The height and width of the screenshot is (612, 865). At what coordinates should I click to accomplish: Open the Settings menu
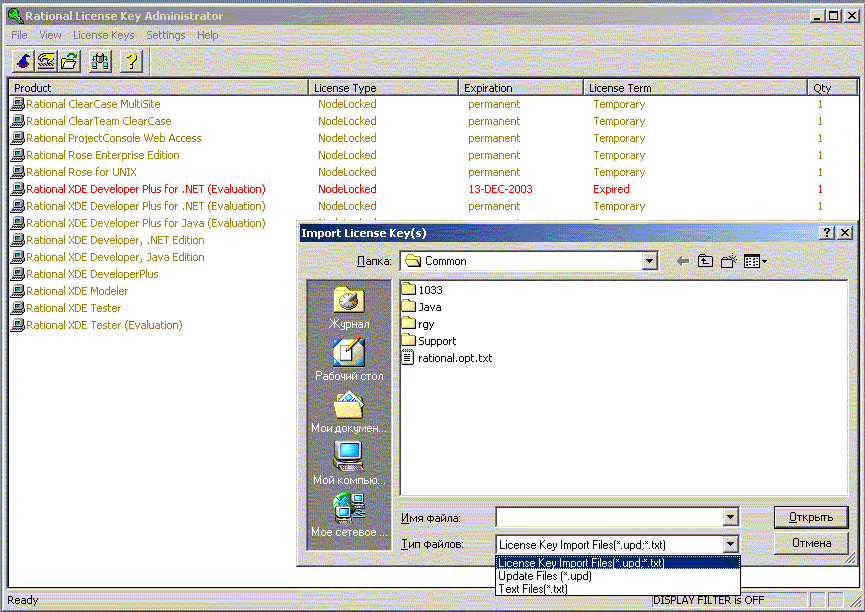pyautogui.click(x=165, y=35)
